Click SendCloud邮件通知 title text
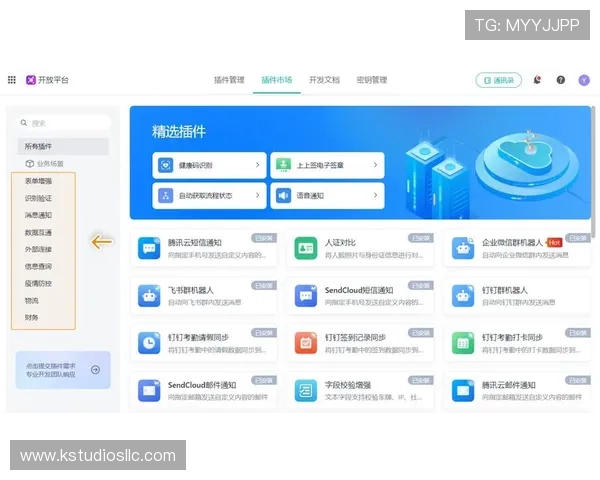The image size is (600, 480). coord(202,385)
